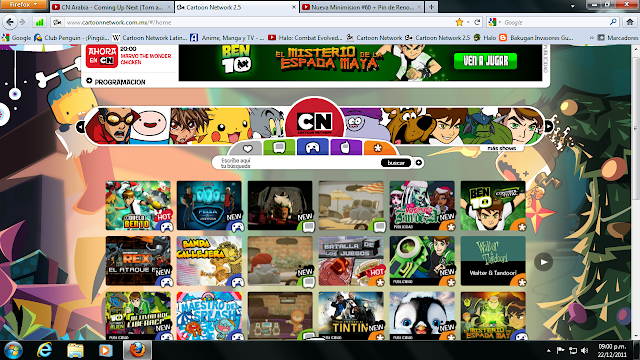Image resolution: width=640 pixels, height=360 pixels.
Task: Reload the page with the refresh icon
Action: click(x=477, y=22)
